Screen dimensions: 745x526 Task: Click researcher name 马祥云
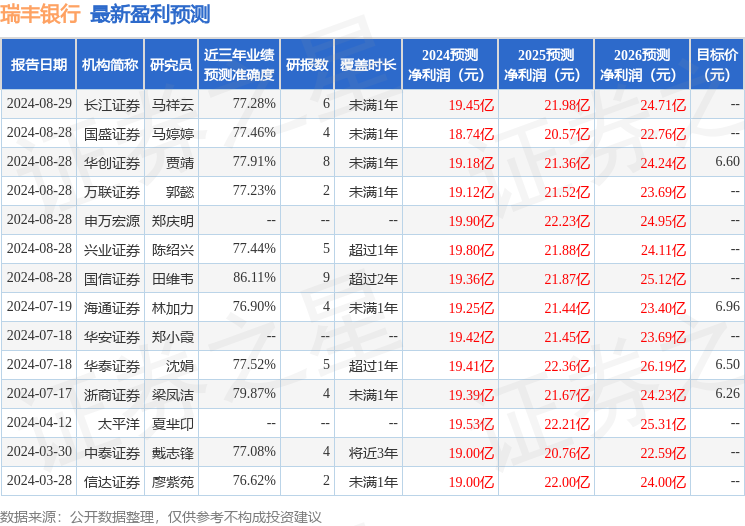tap(173, 105)
